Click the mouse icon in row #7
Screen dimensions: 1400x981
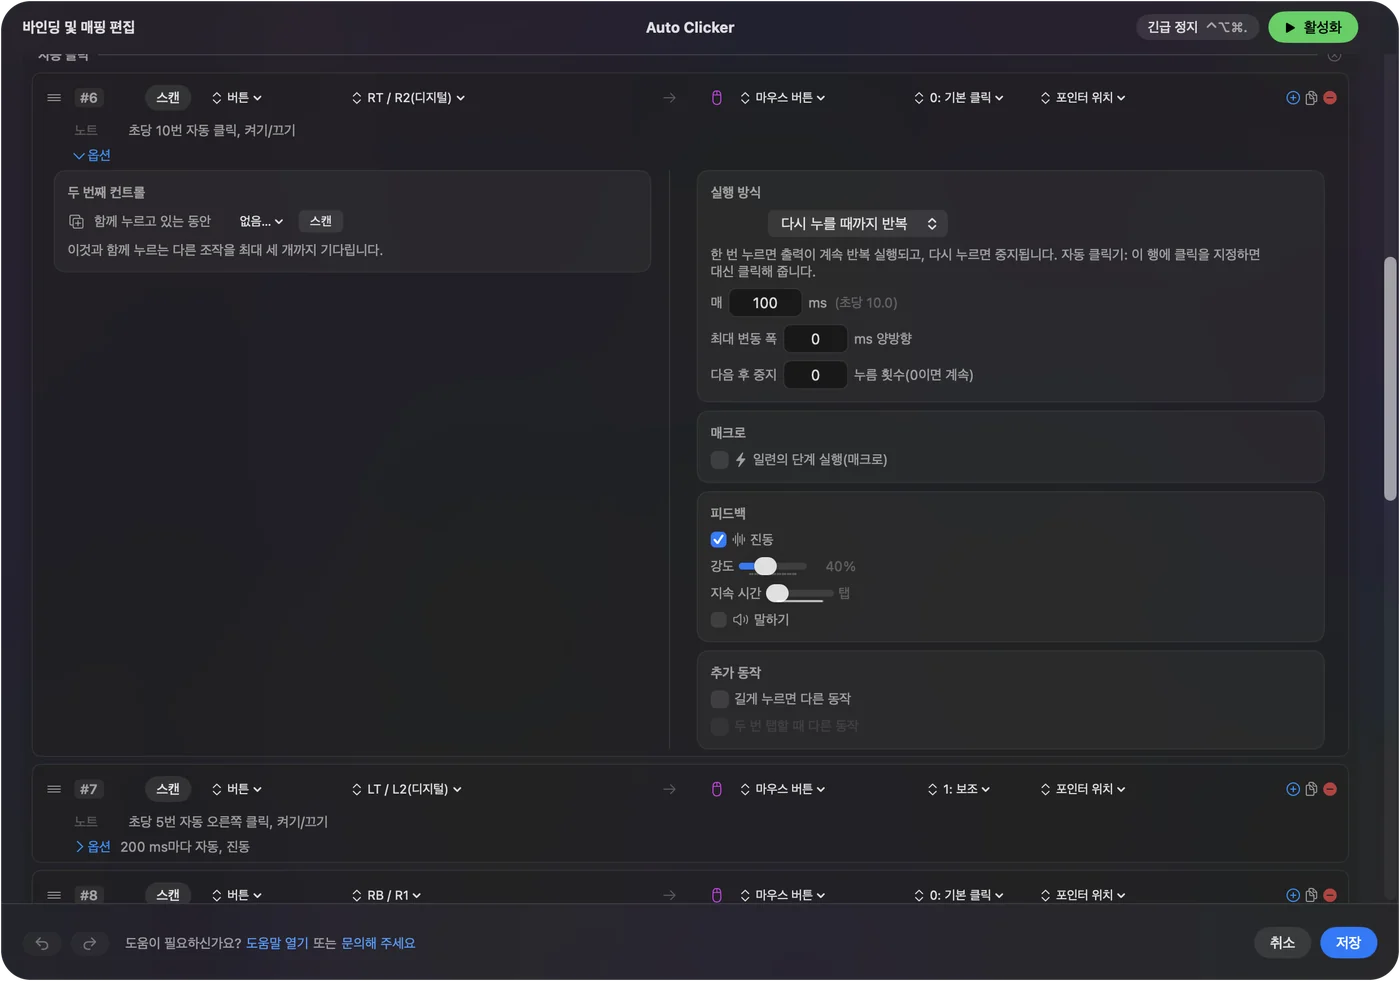click(x=716, y=789)
